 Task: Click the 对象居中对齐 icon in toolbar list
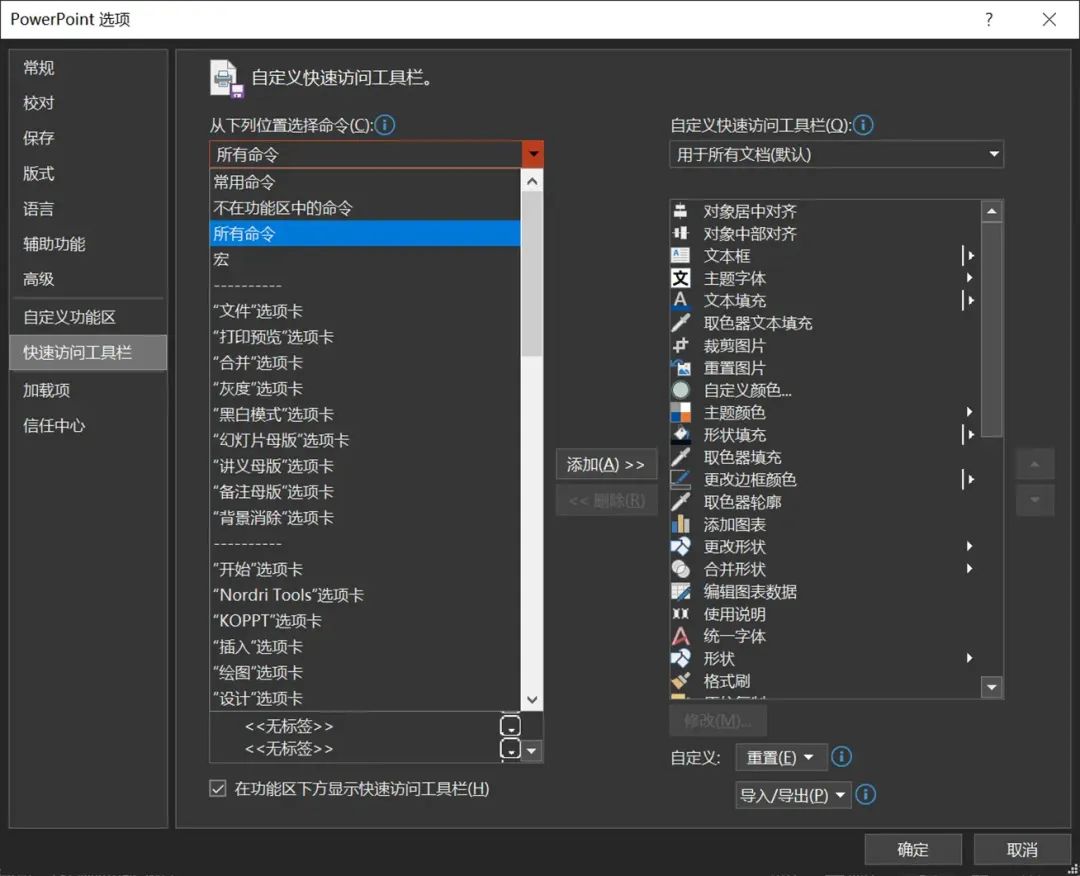tap(681, 211)
